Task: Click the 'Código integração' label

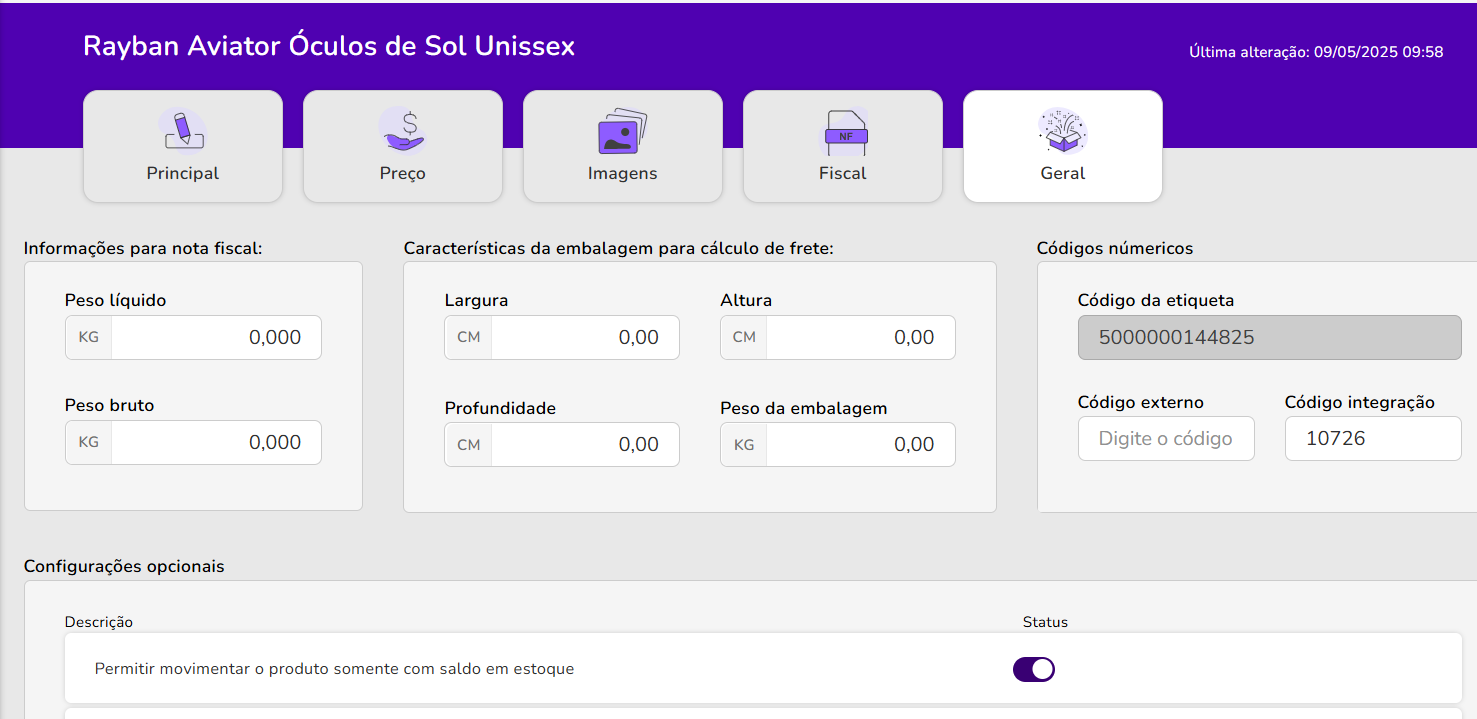Action: click(x=1360, y=402)
